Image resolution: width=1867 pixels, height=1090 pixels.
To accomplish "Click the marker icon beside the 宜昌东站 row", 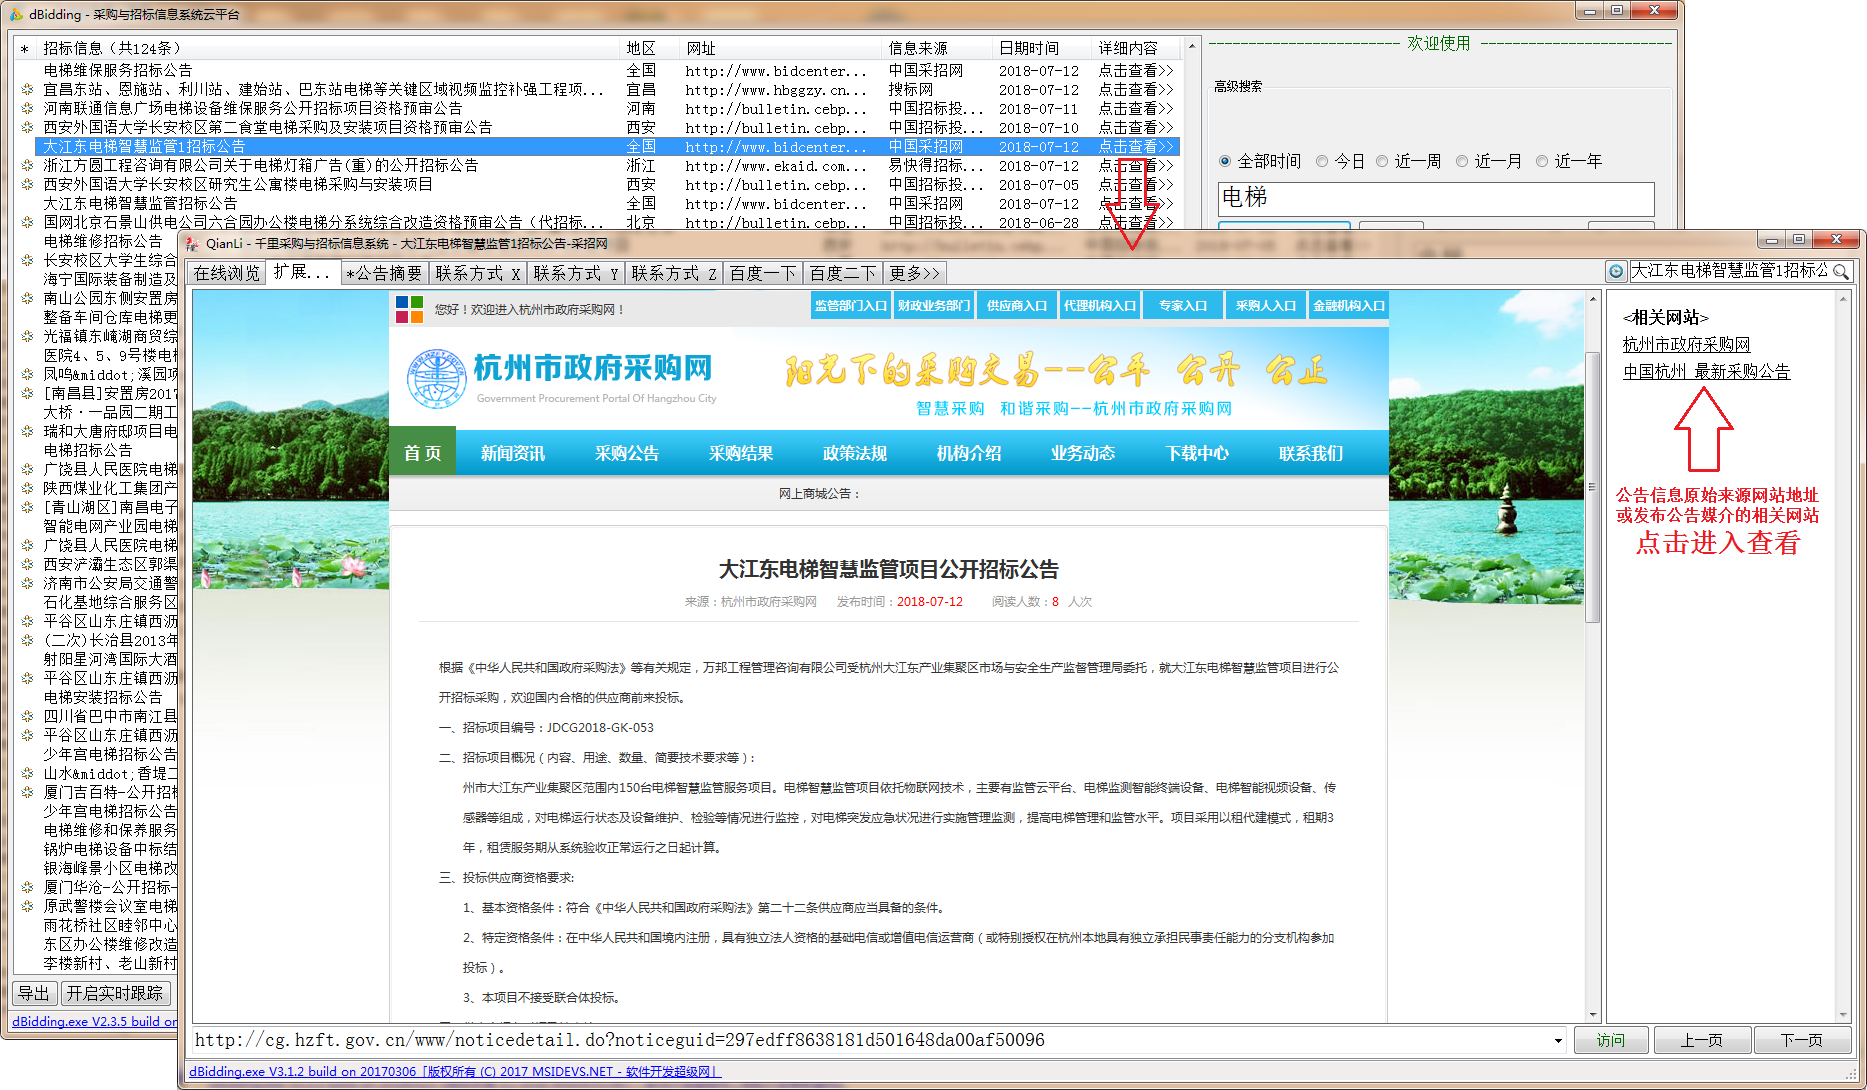I will pos(27,90).
